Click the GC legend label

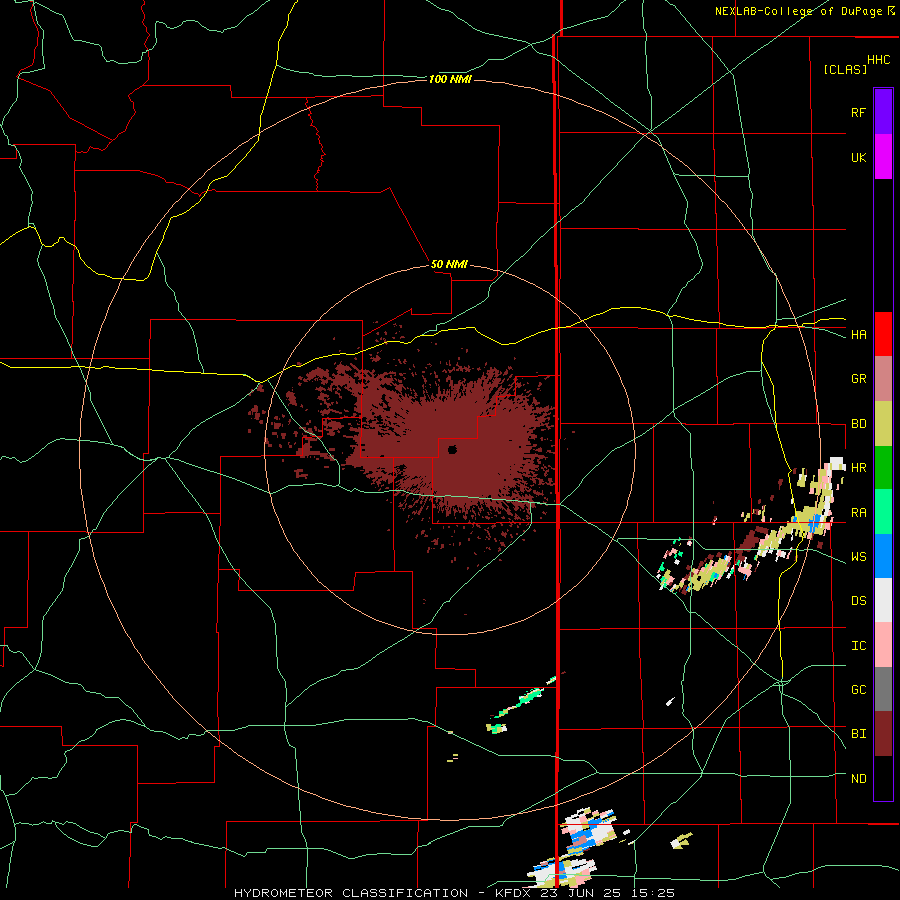point(858,690)
